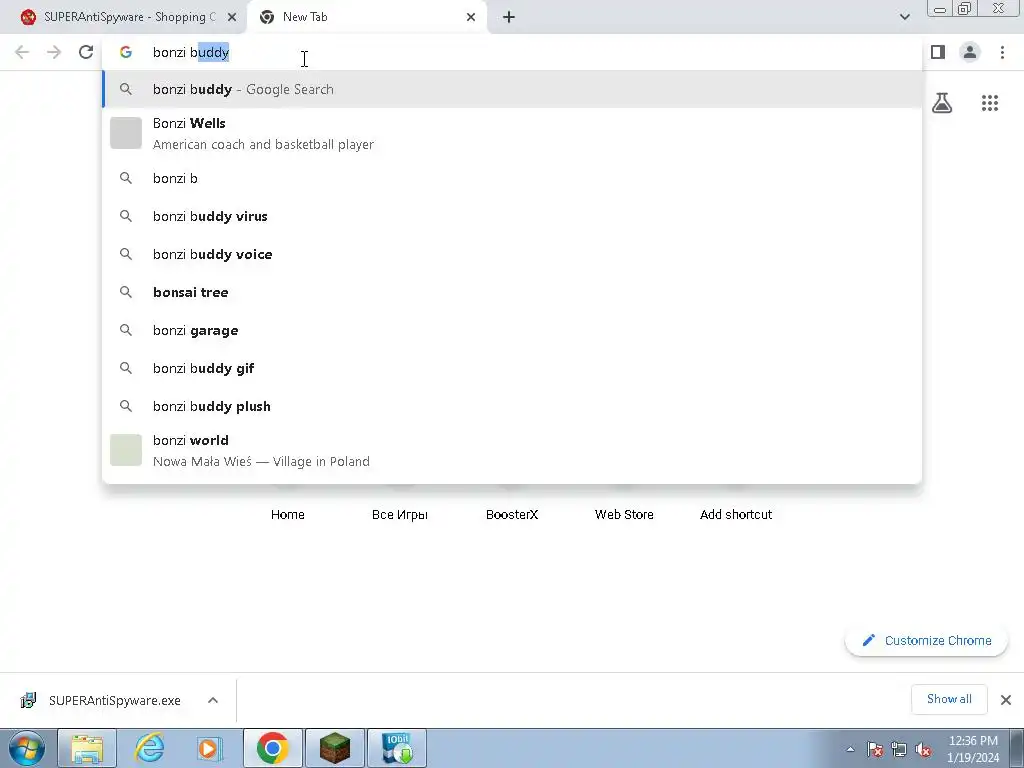
Task: Click the SUPERAntiSpyware tab favicon
Action: (28, 17)
